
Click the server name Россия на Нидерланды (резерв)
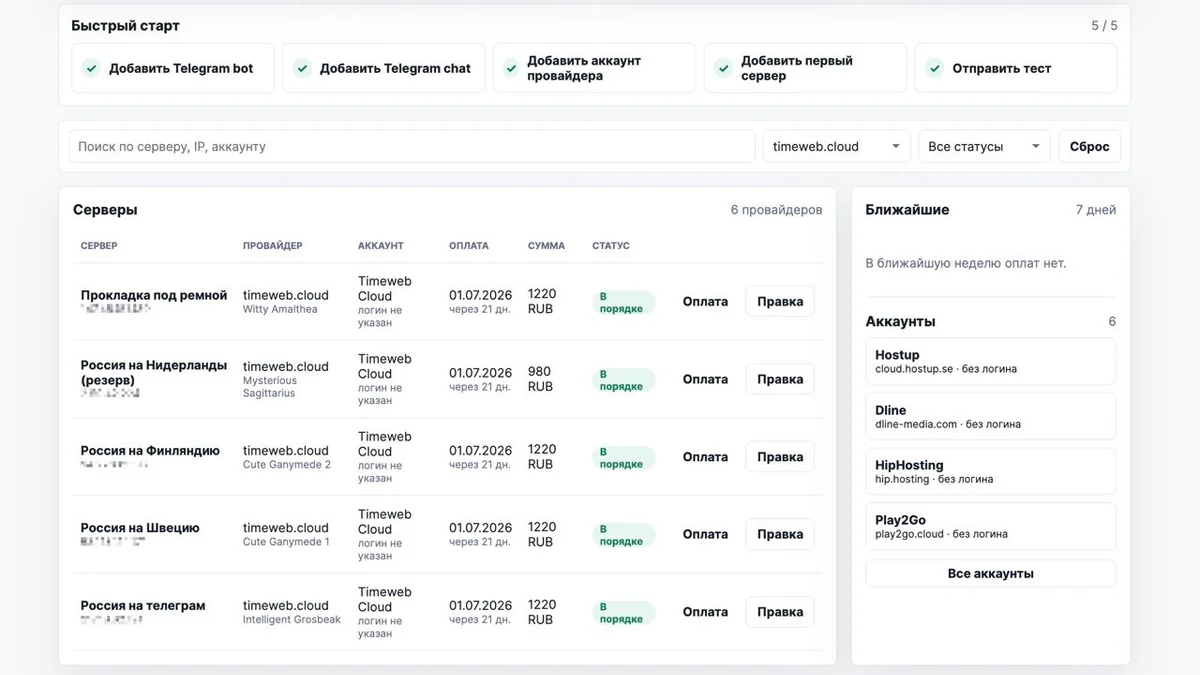coord(154,373)
